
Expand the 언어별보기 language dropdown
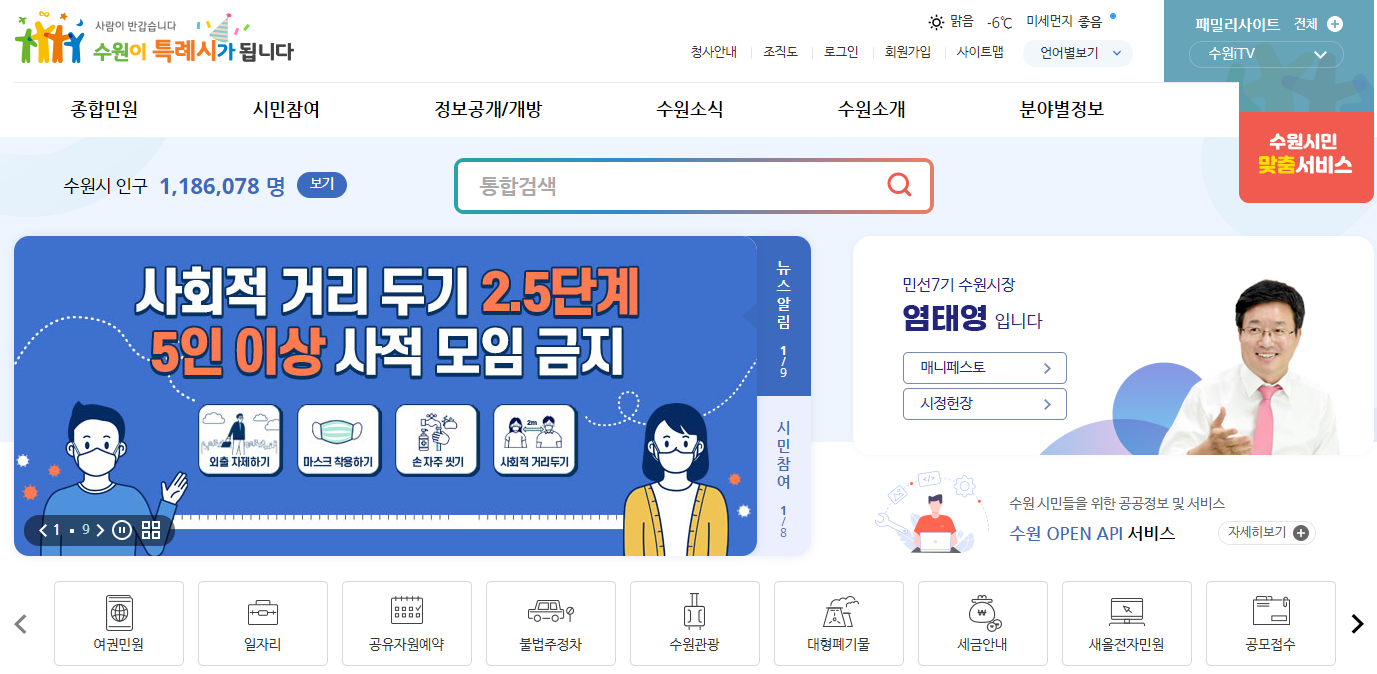pyautogui.click(x=1078, y=53)
